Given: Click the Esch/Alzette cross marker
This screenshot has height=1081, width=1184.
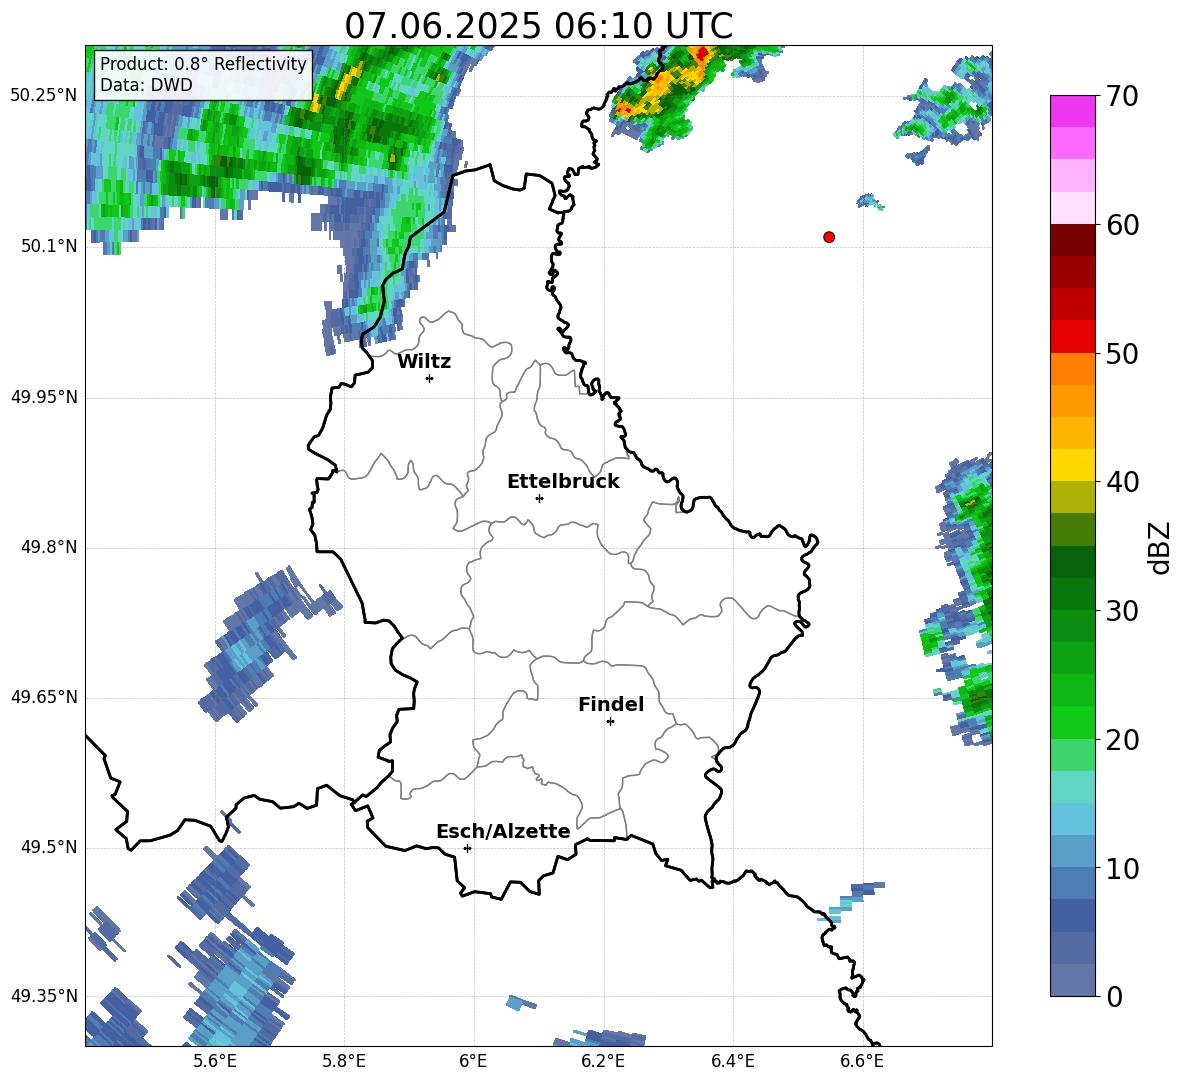Looking at the screenshot, I should point(467,848).
